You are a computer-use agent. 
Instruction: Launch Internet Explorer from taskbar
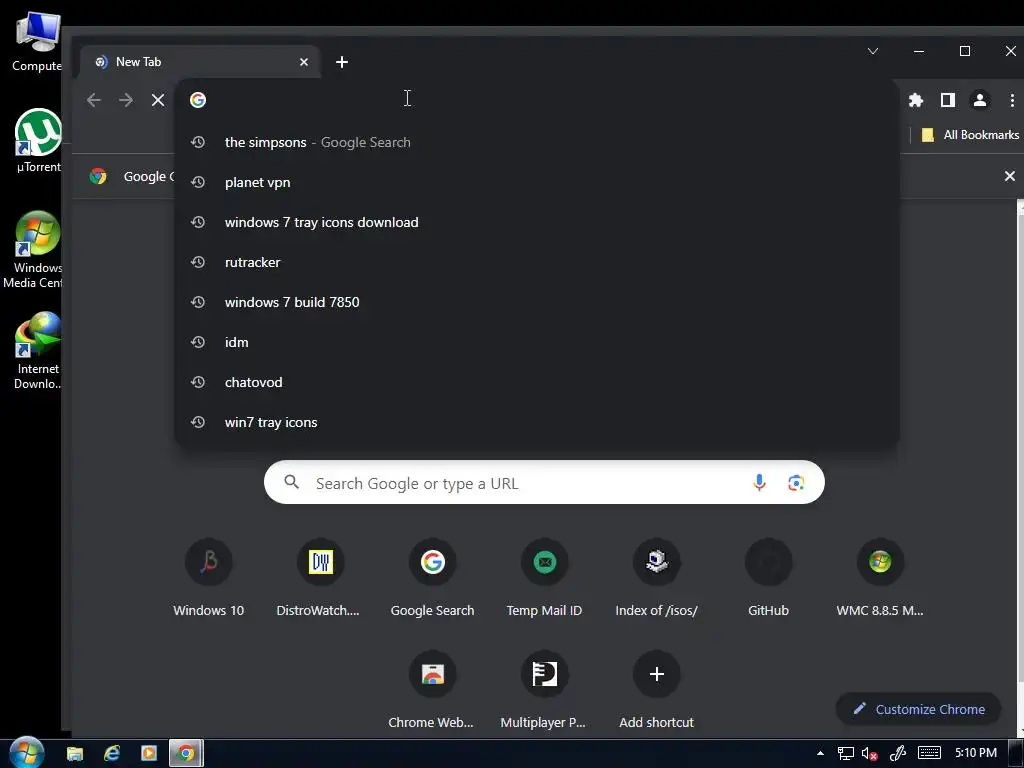[112, 754]
